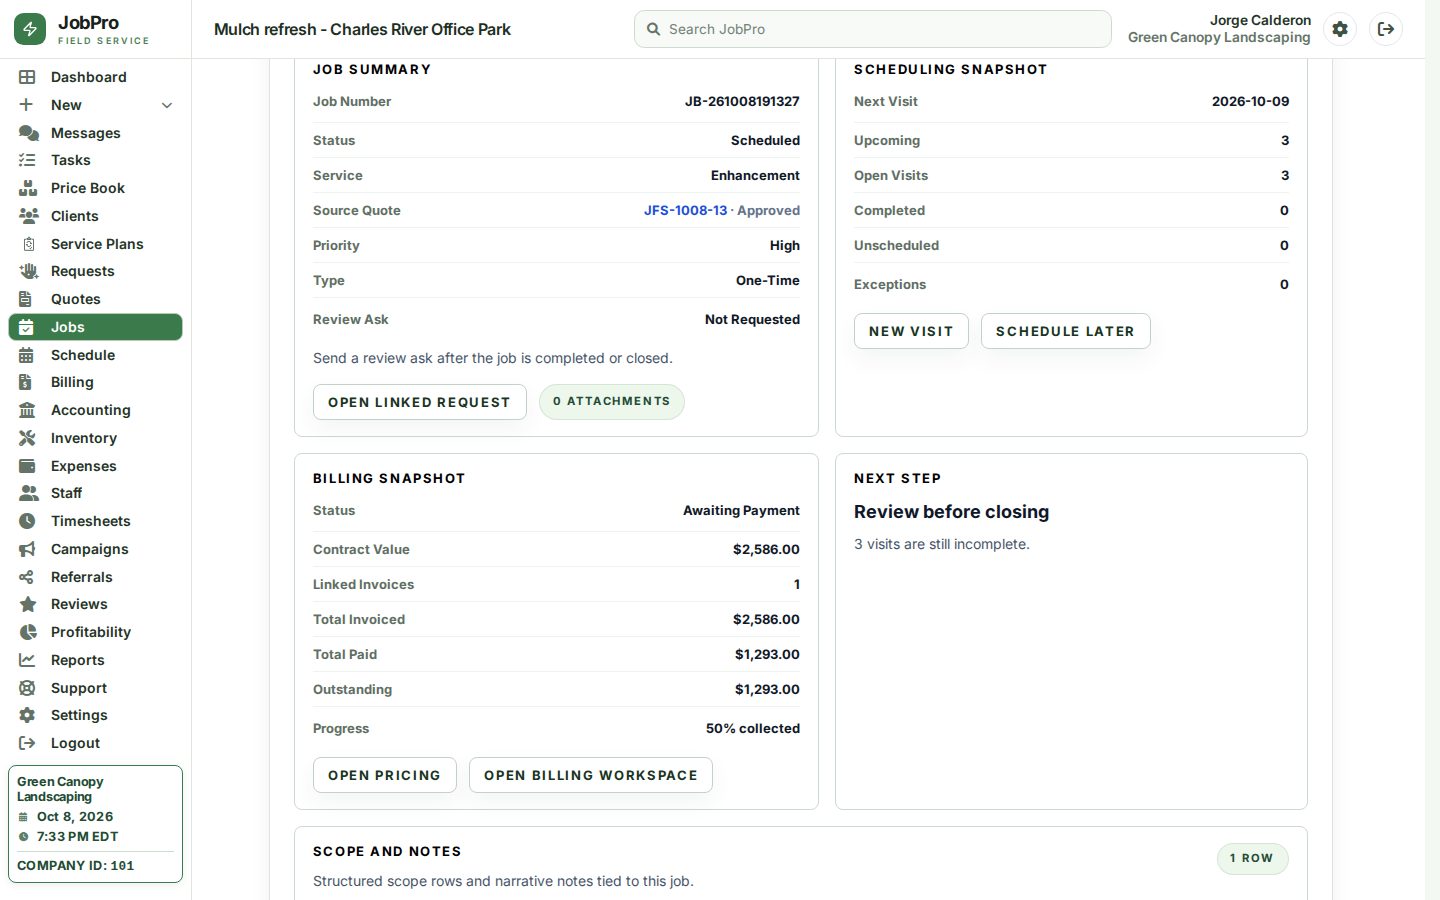Screen dimensions: 1440x900
Task: Open Reports from the sidebar
Action: 95,660
